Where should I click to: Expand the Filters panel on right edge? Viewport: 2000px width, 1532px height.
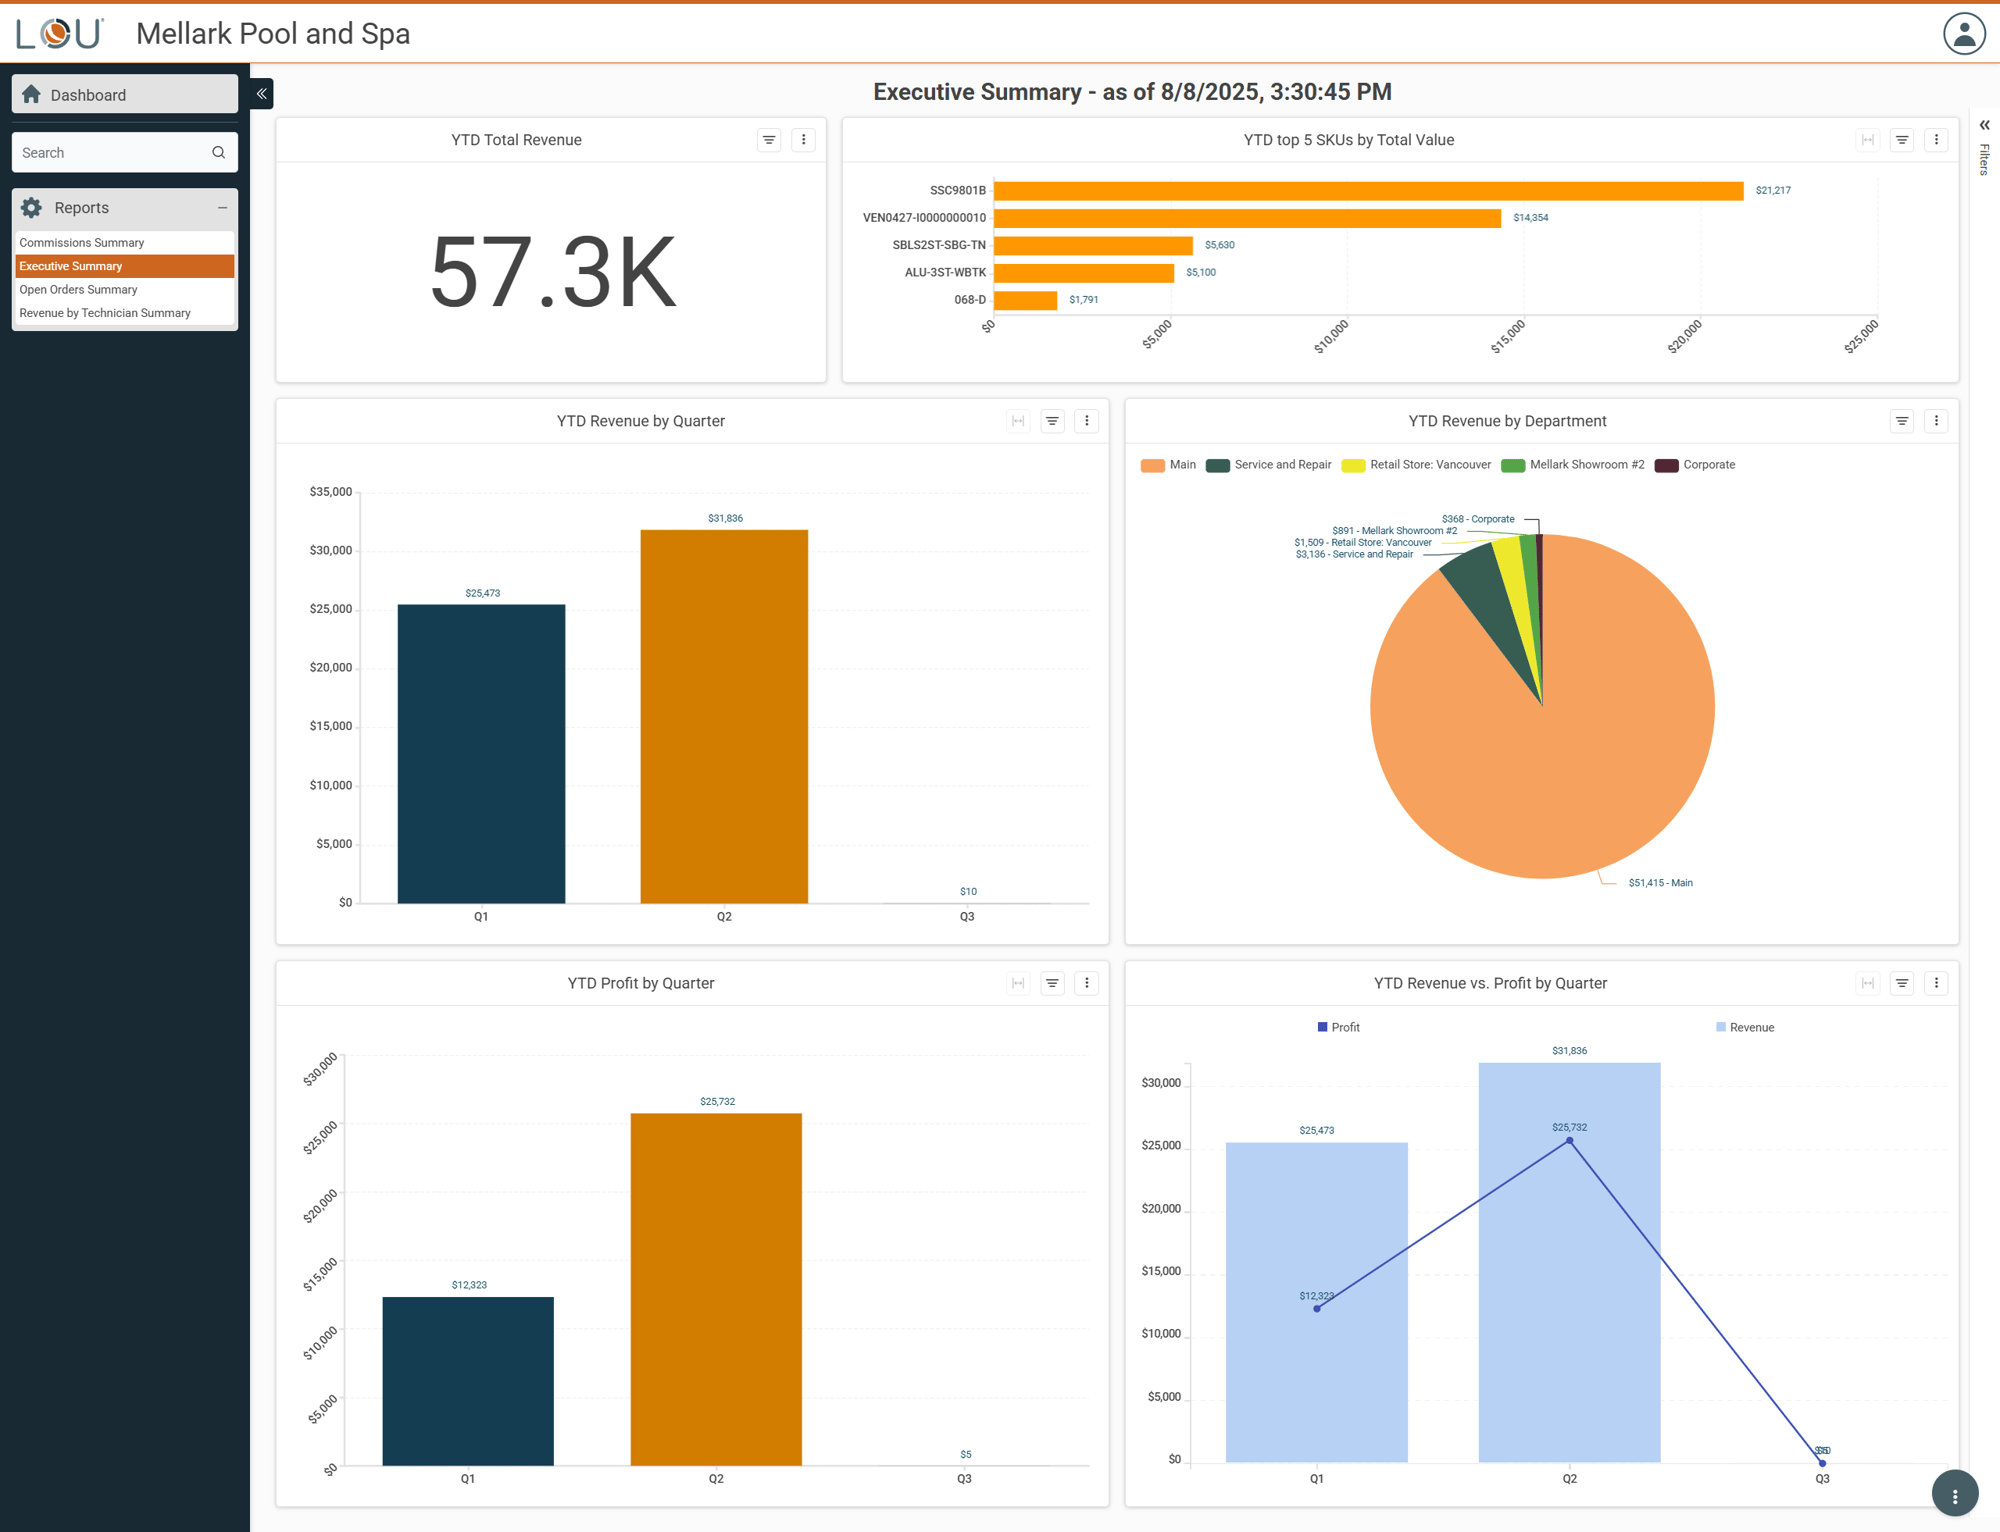1984,126
